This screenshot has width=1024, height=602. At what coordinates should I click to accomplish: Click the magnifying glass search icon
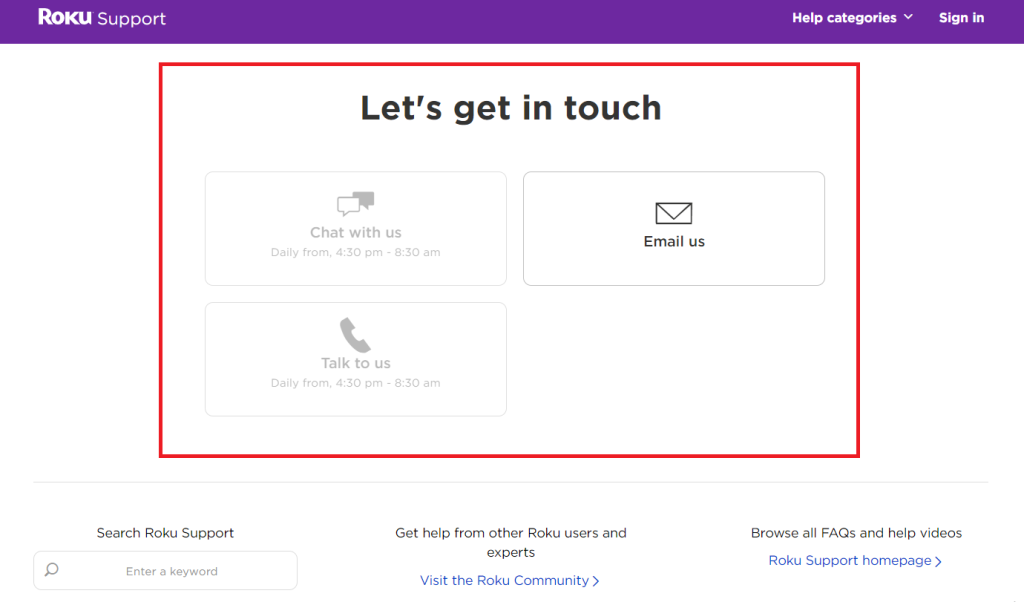pos(52,570)
